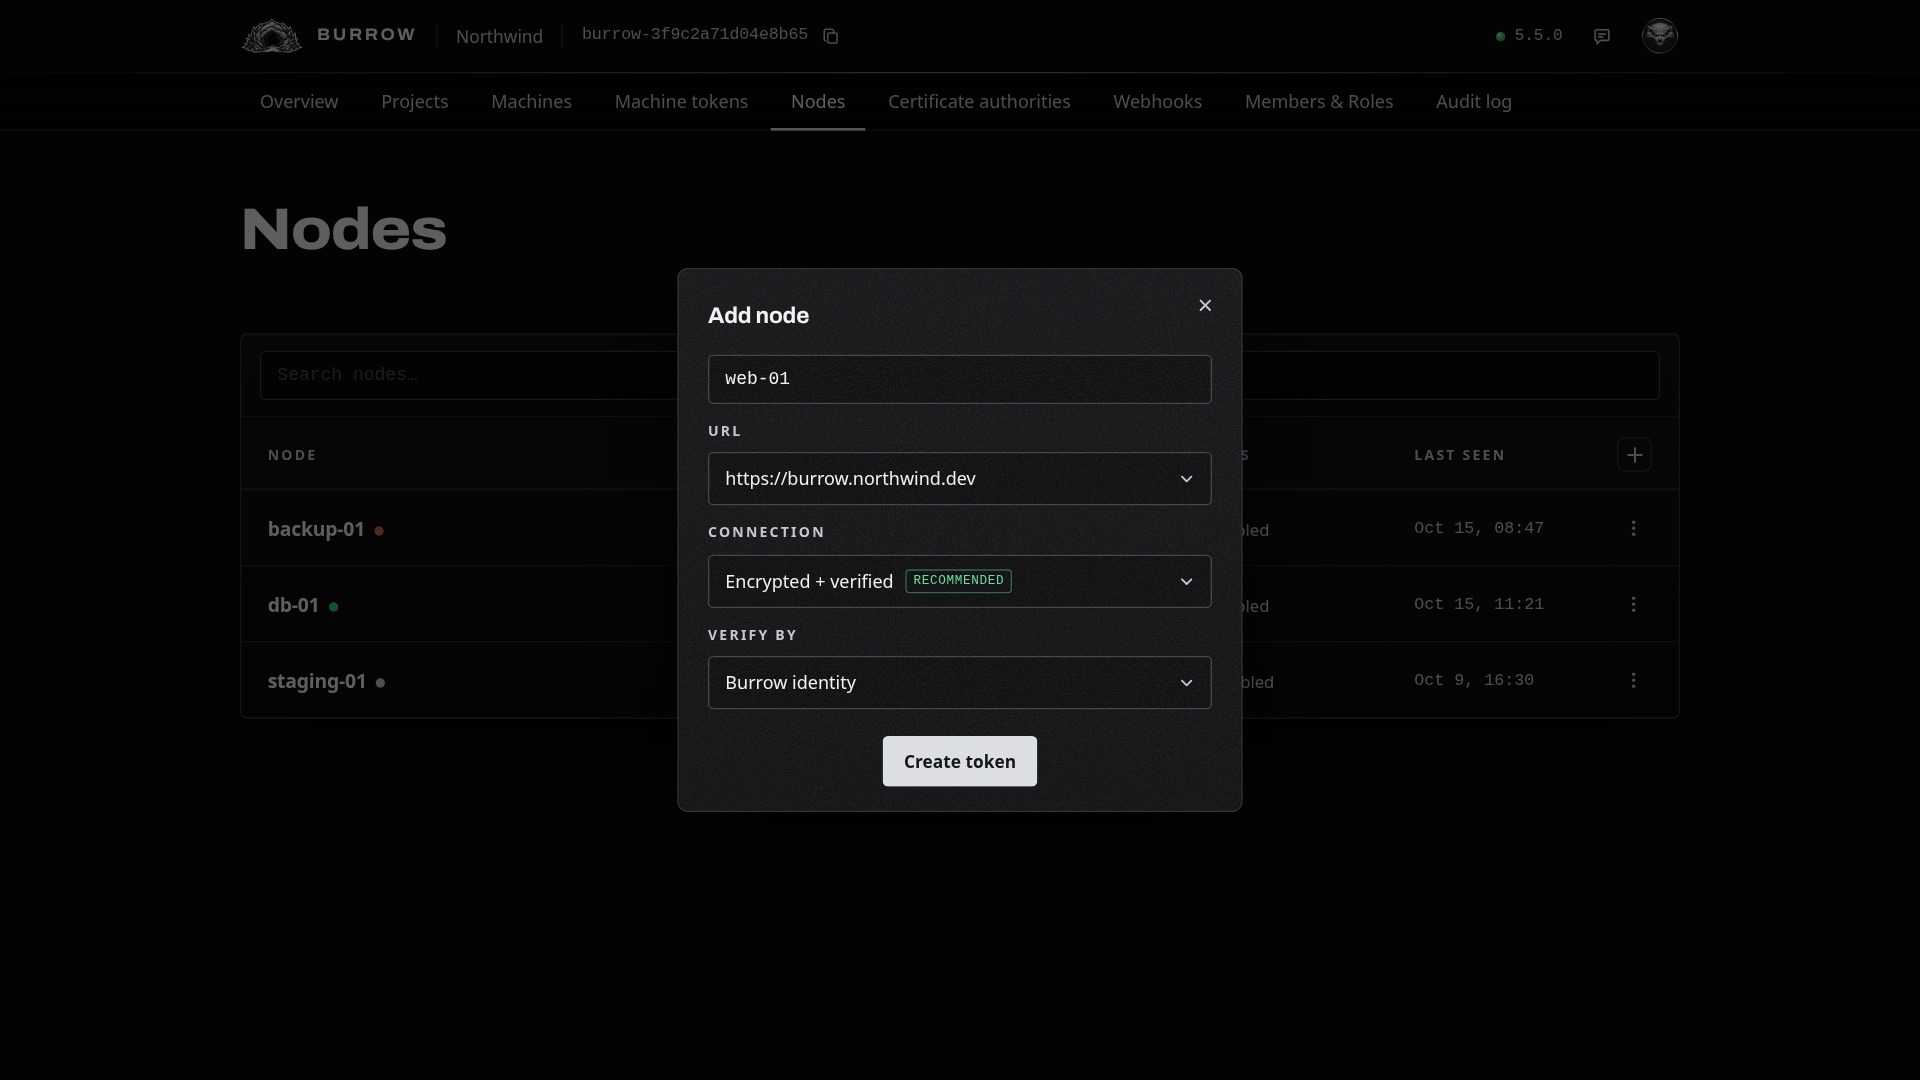The height and width of the screenshot is (1080, 1920).
Task: Click the BURROW brand text
Action: tap(366, 34)
